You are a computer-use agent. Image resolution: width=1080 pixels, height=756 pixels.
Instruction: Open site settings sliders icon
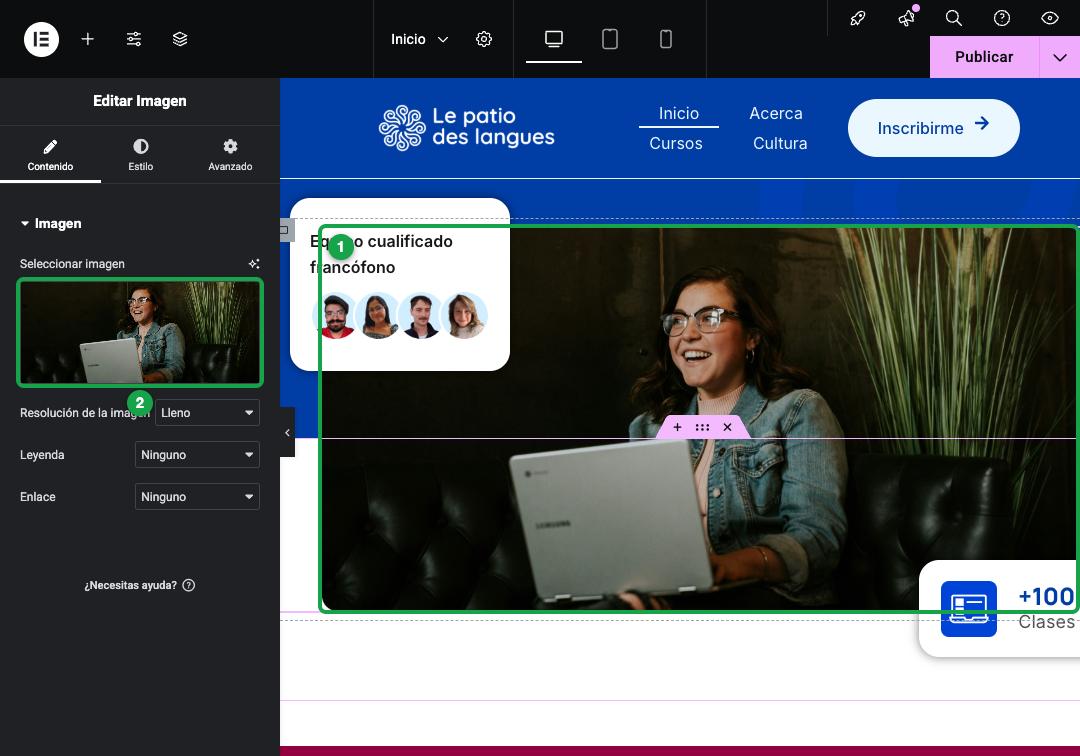(134, 39)
